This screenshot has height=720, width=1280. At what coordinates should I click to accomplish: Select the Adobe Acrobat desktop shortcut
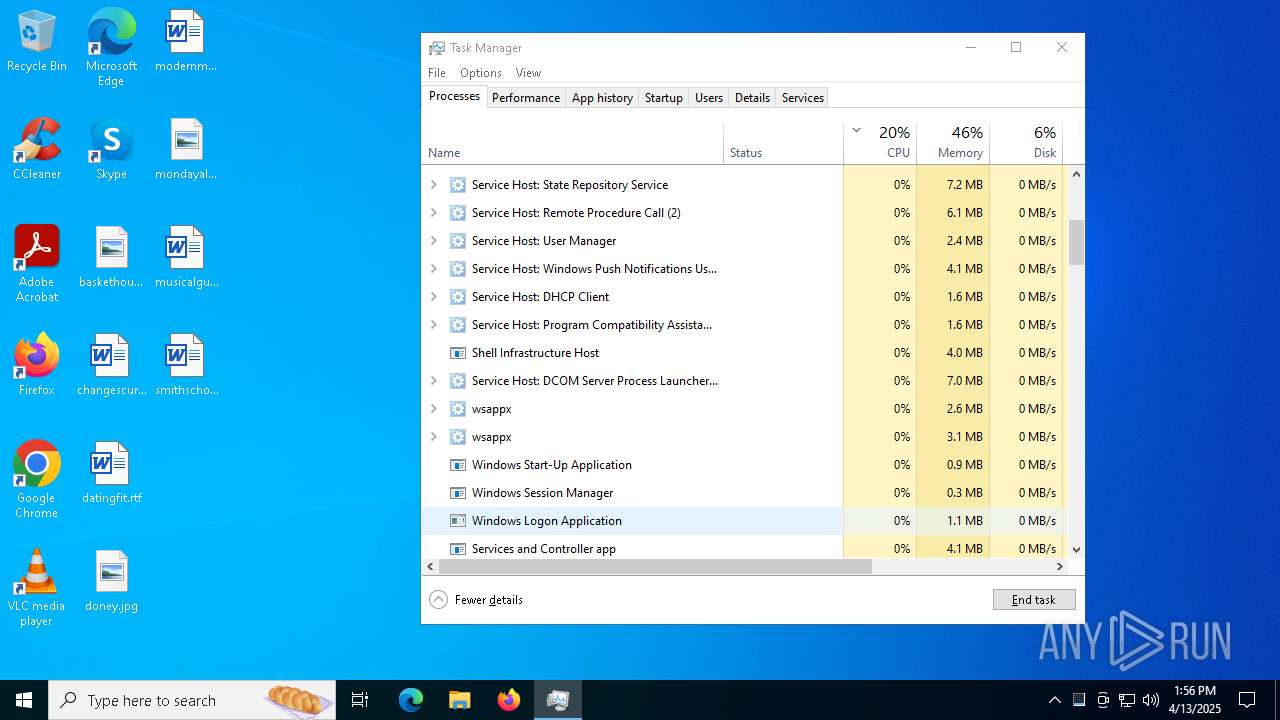(37, 264)
